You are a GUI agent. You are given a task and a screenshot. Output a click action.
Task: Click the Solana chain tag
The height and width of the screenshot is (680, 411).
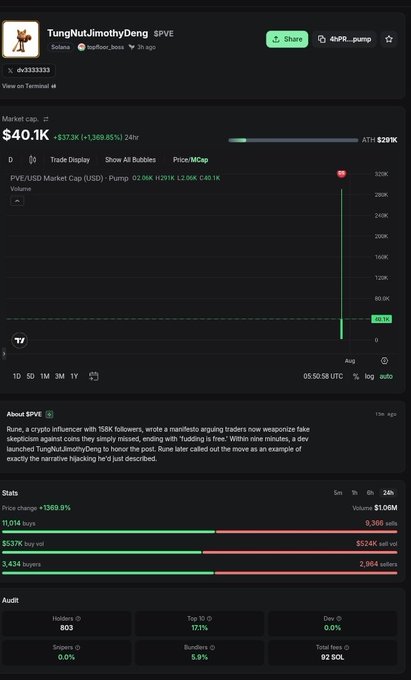point(60,47)
